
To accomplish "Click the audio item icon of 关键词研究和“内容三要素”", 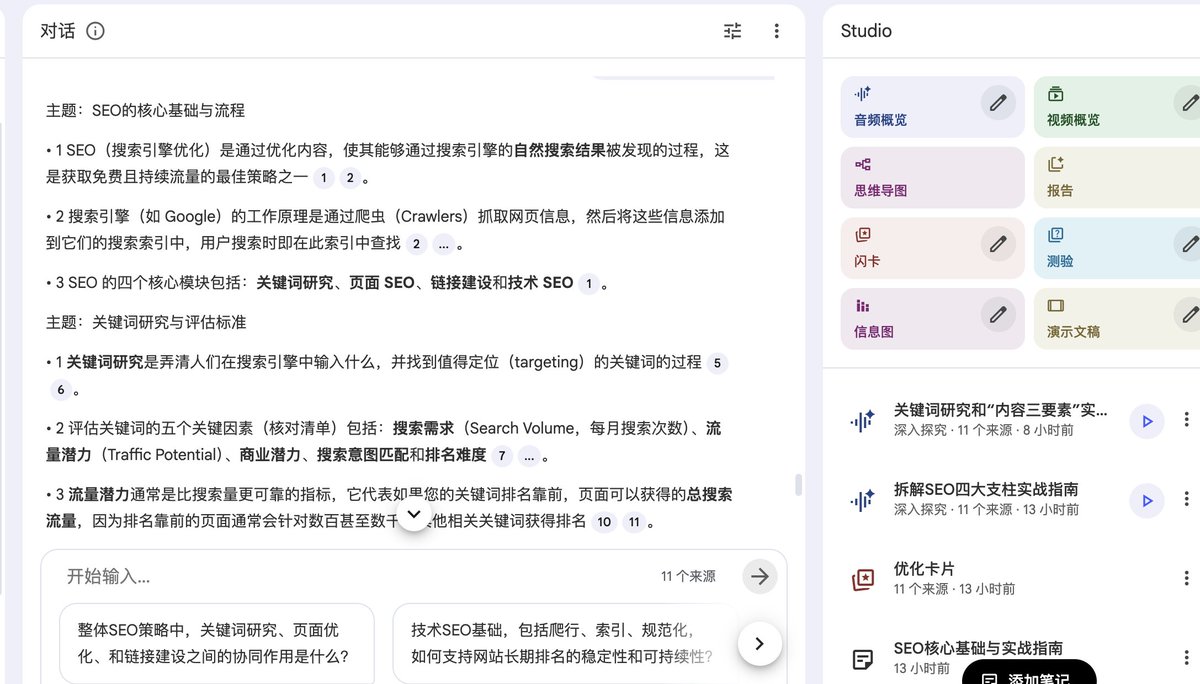I will (862, 421).
